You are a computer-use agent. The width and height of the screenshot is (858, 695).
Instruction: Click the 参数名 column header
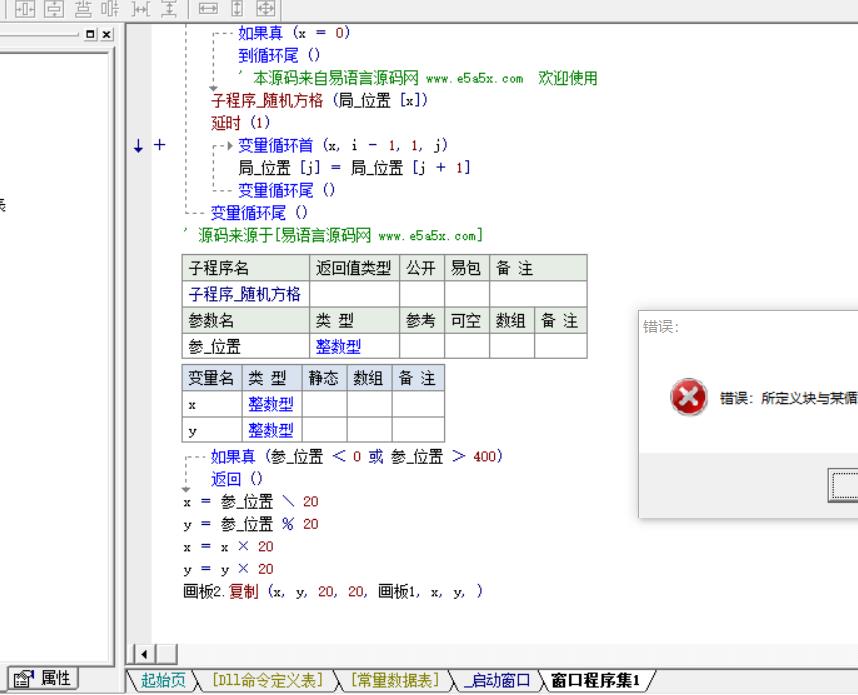click(246, 321)
